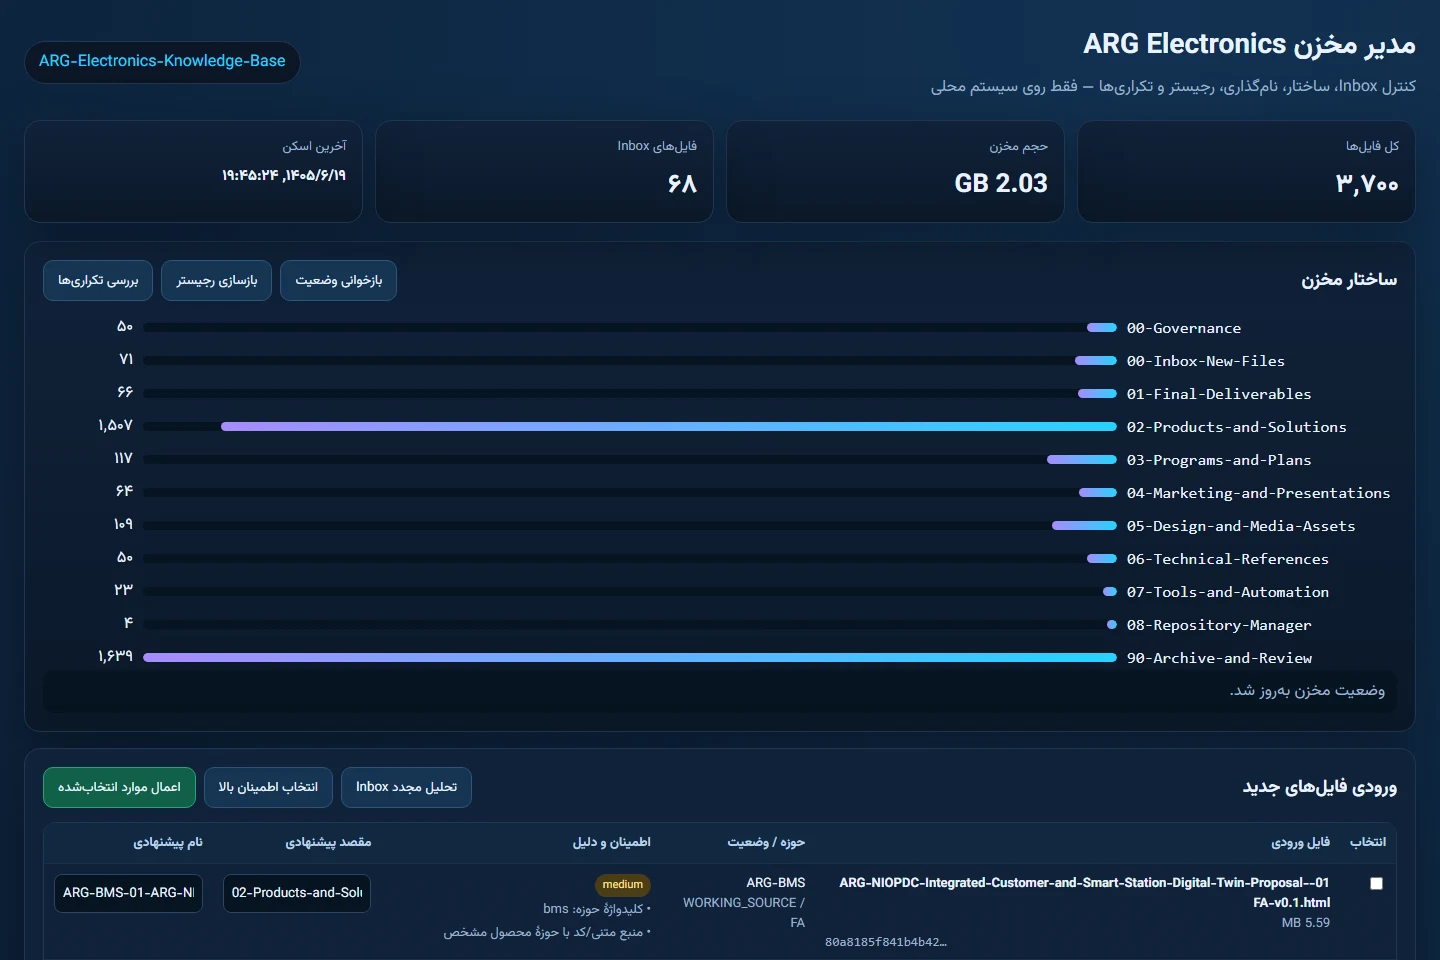The height and width of the screenshot is (960, 1440).
Task: Select the 08-Repository-Manager folder label
Action: coord(1219,625)
